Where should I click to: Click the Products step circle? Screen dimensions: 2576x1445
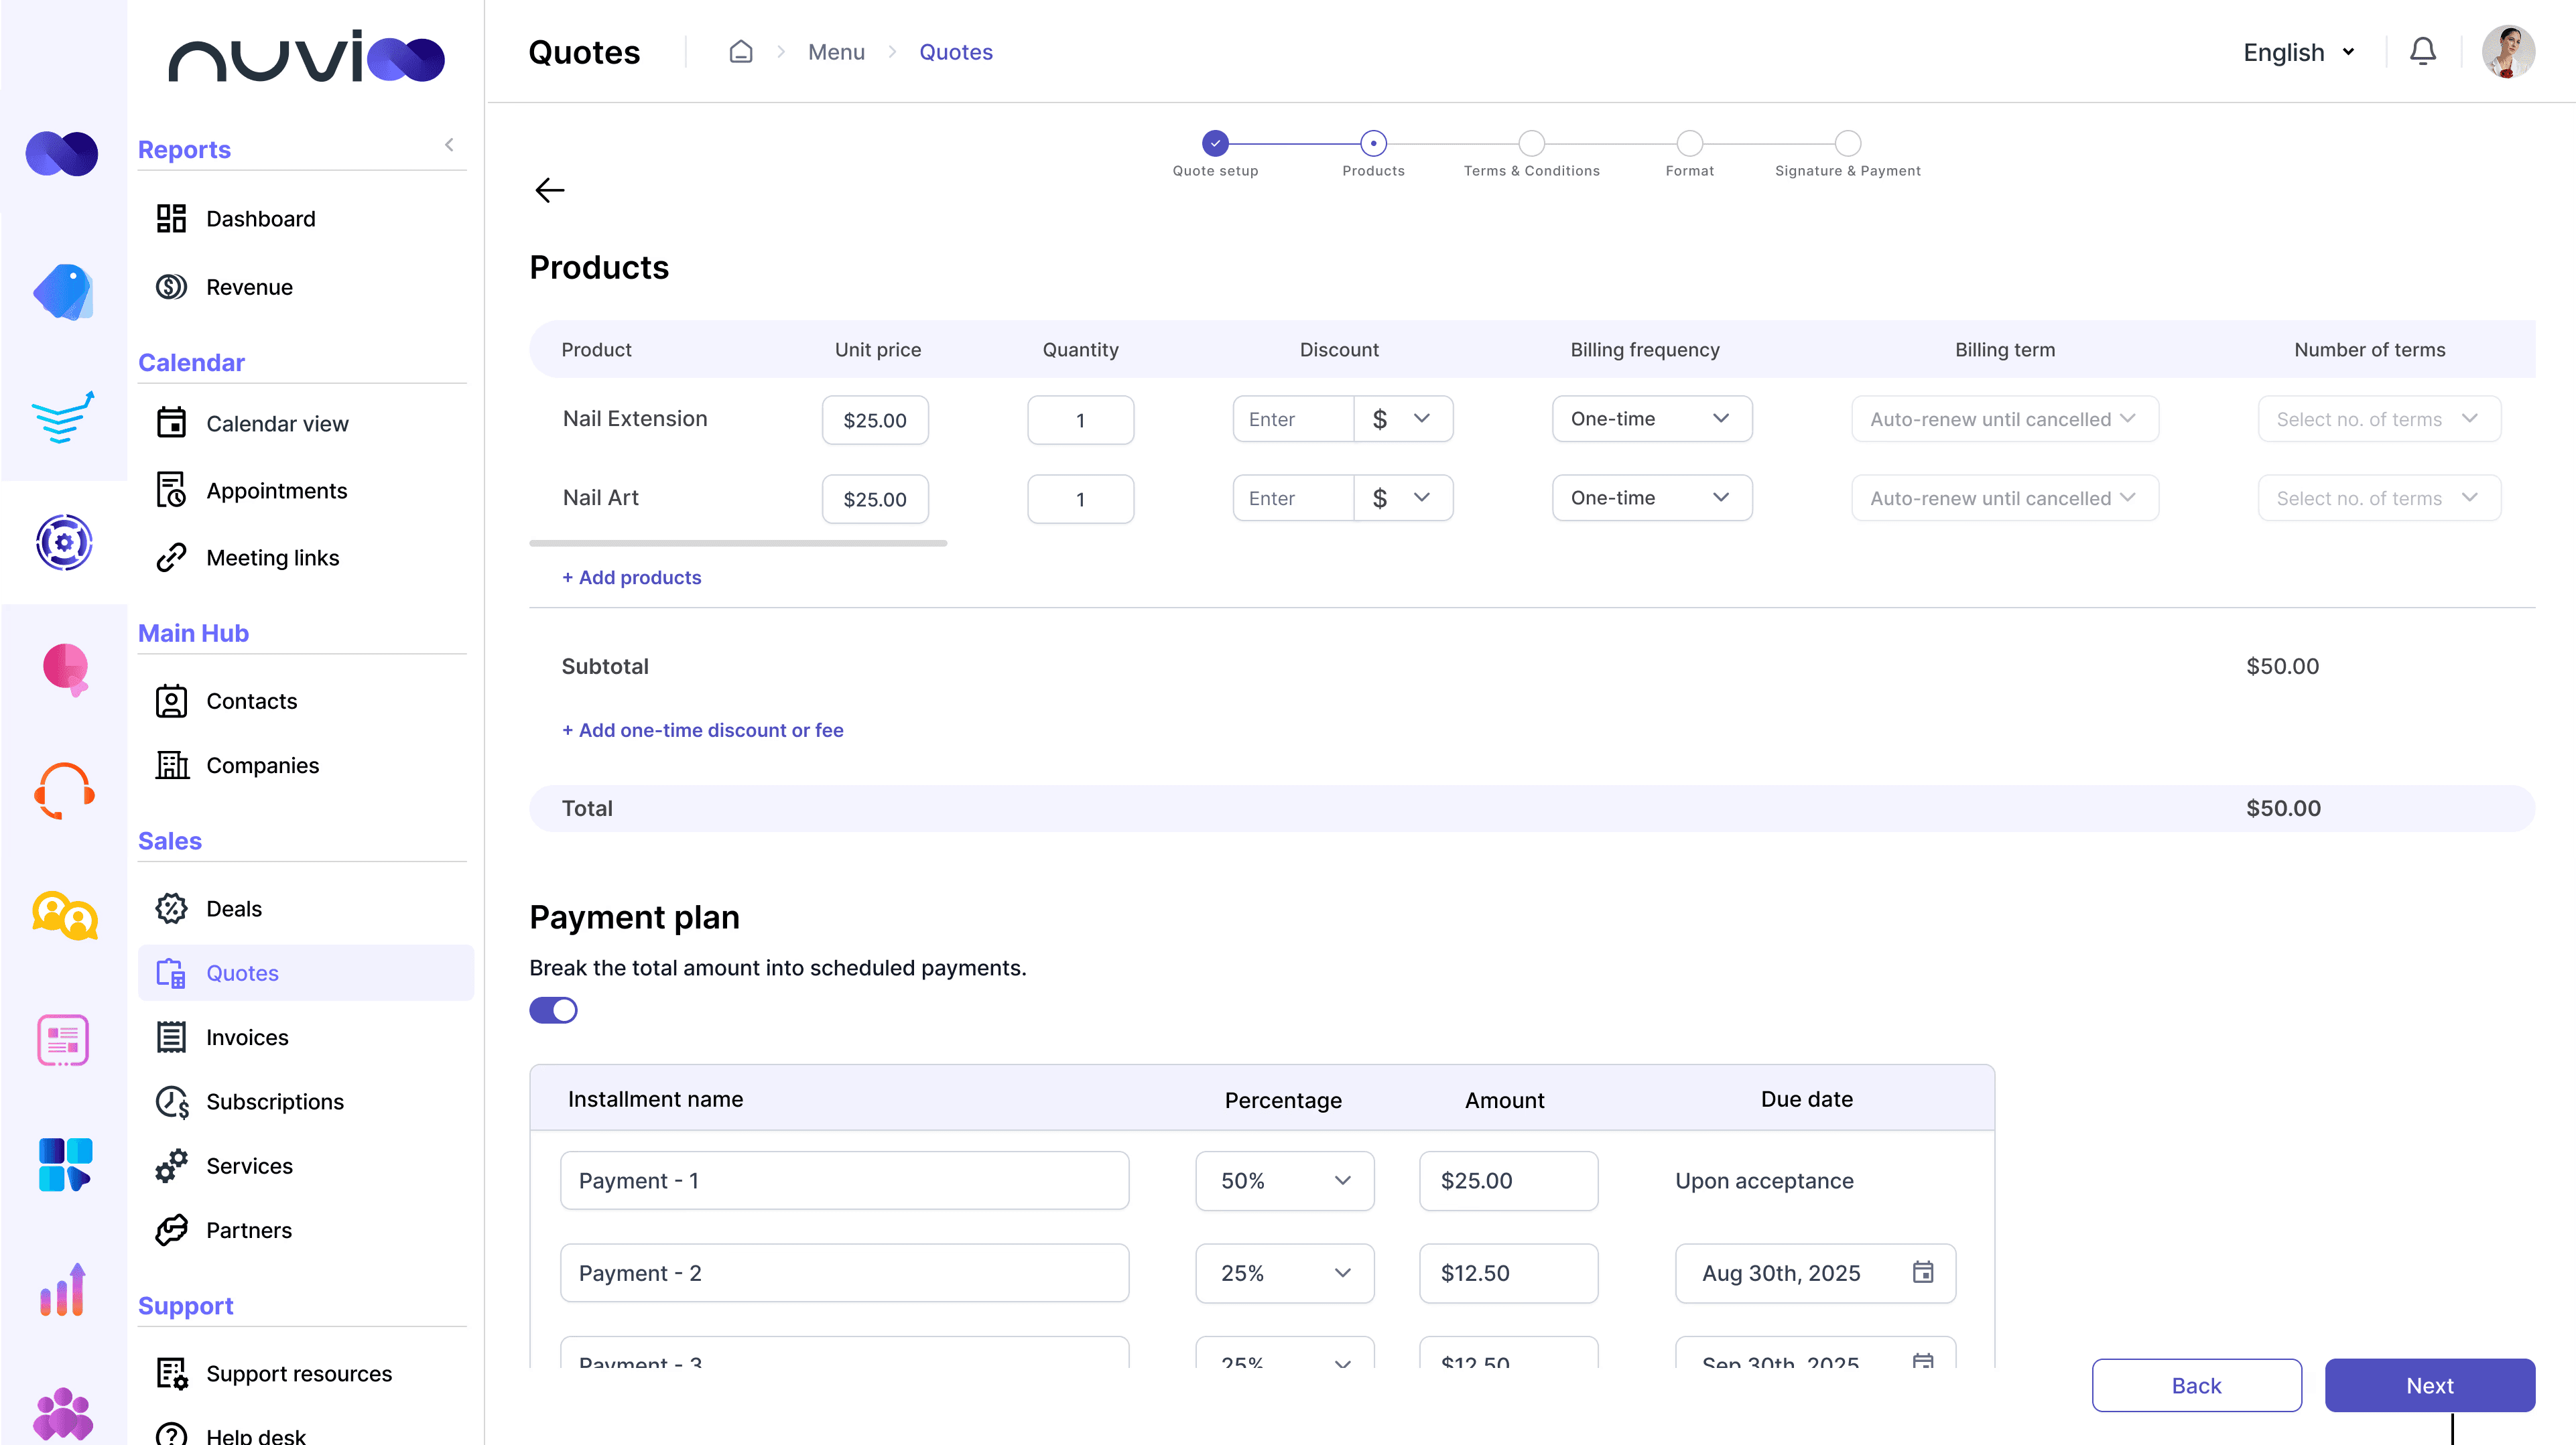(1373, 143)
